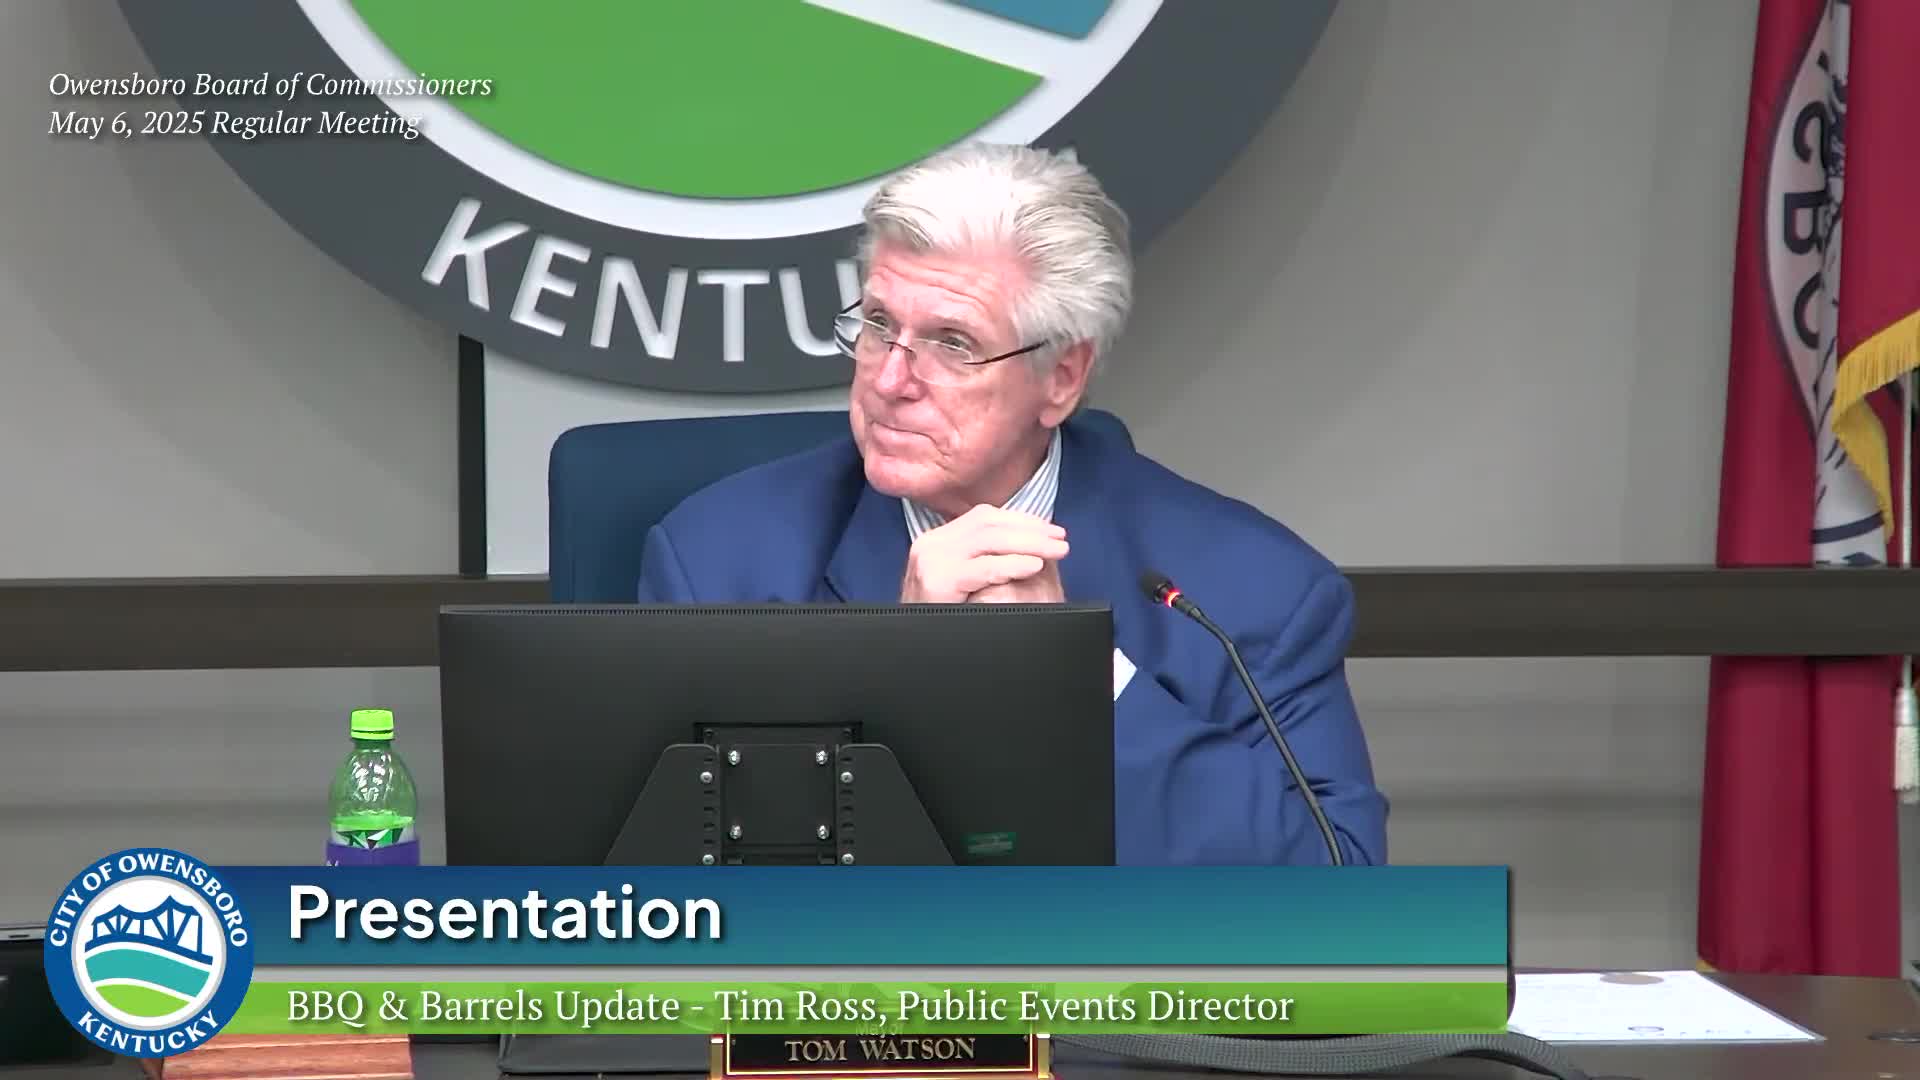1920x1080 pixels.
Task: Click the Owensboro Board of Commissioners overlay text
Action: tap(270, 85)
